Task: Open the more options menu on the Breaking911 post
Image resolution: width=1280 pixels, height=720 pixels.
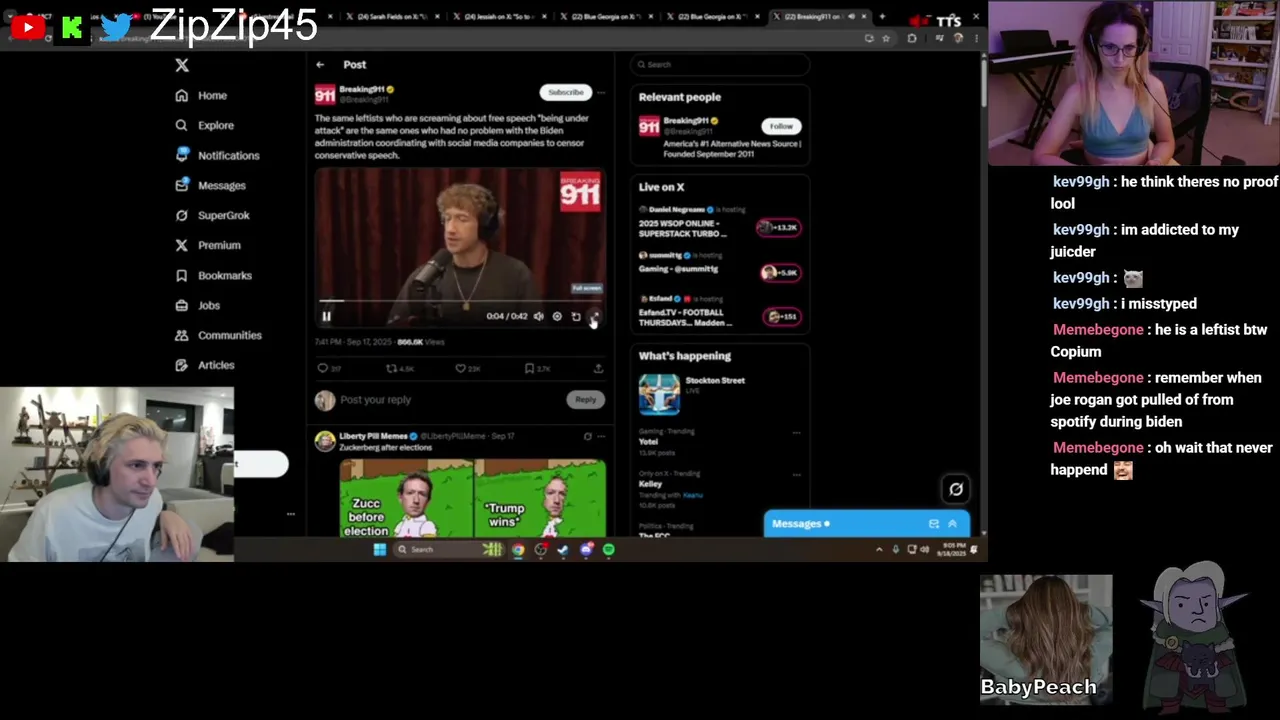Action: tap(601, 92)
